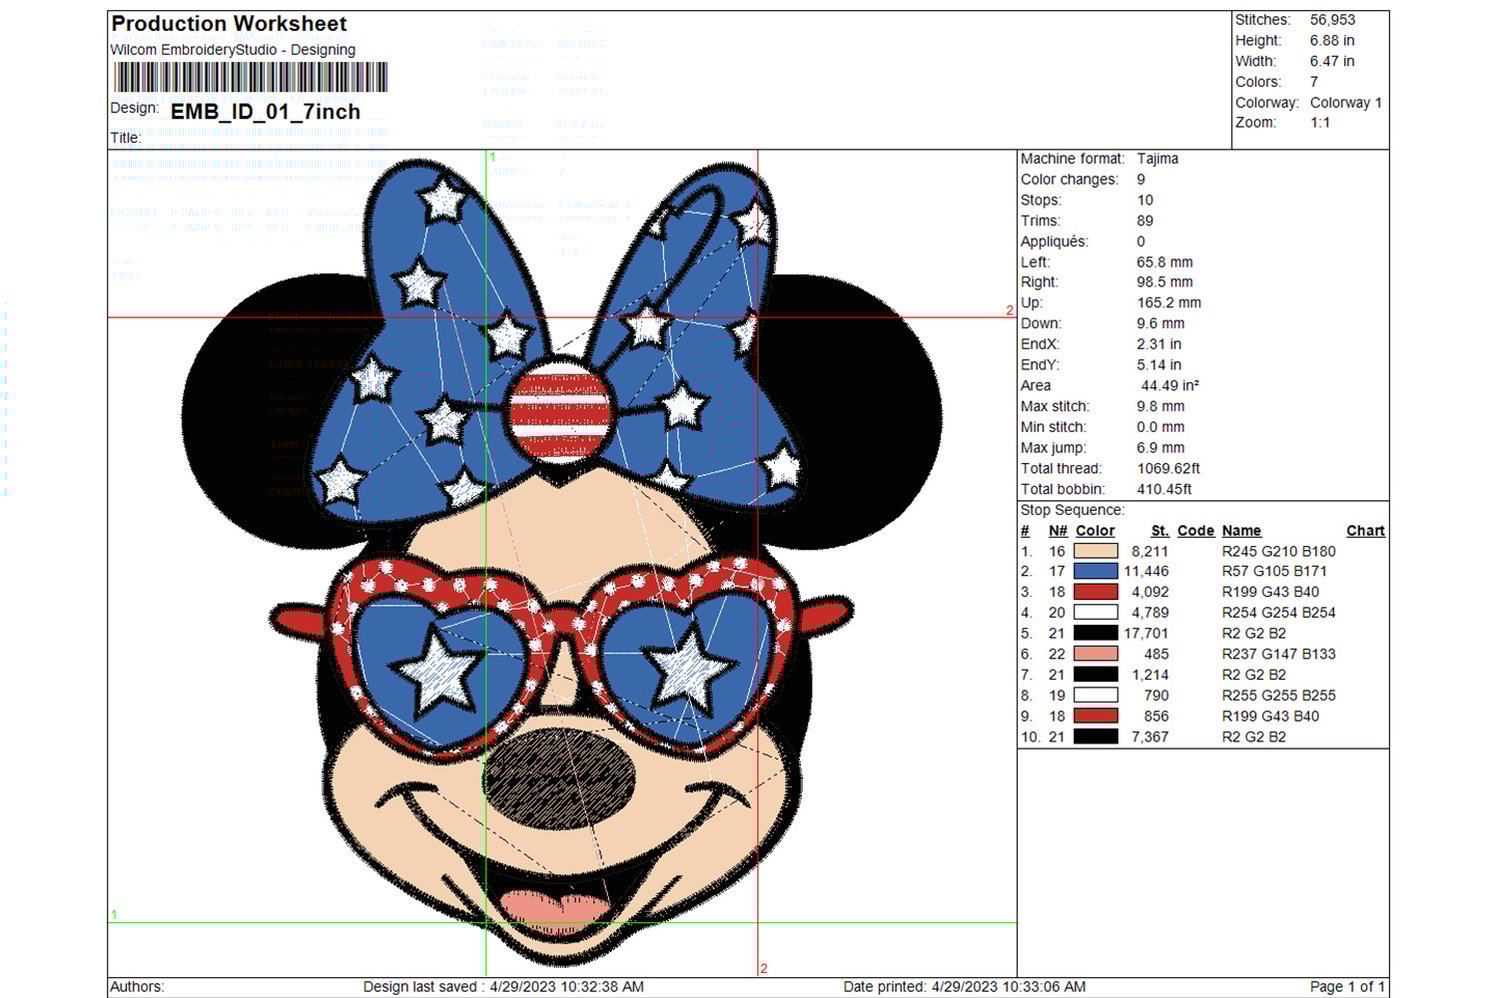This screenshot has height=998, width=1500.
Task: Click the Right value '98.5 mm'
Action: coord(1165,282)
